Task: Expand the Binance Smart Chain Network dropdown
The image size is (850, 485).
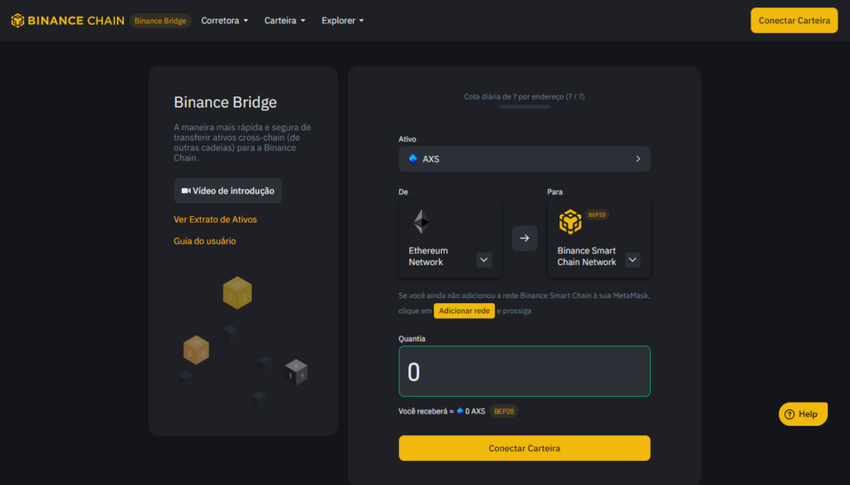Action: pyautogui.click(x=632, y=260)
